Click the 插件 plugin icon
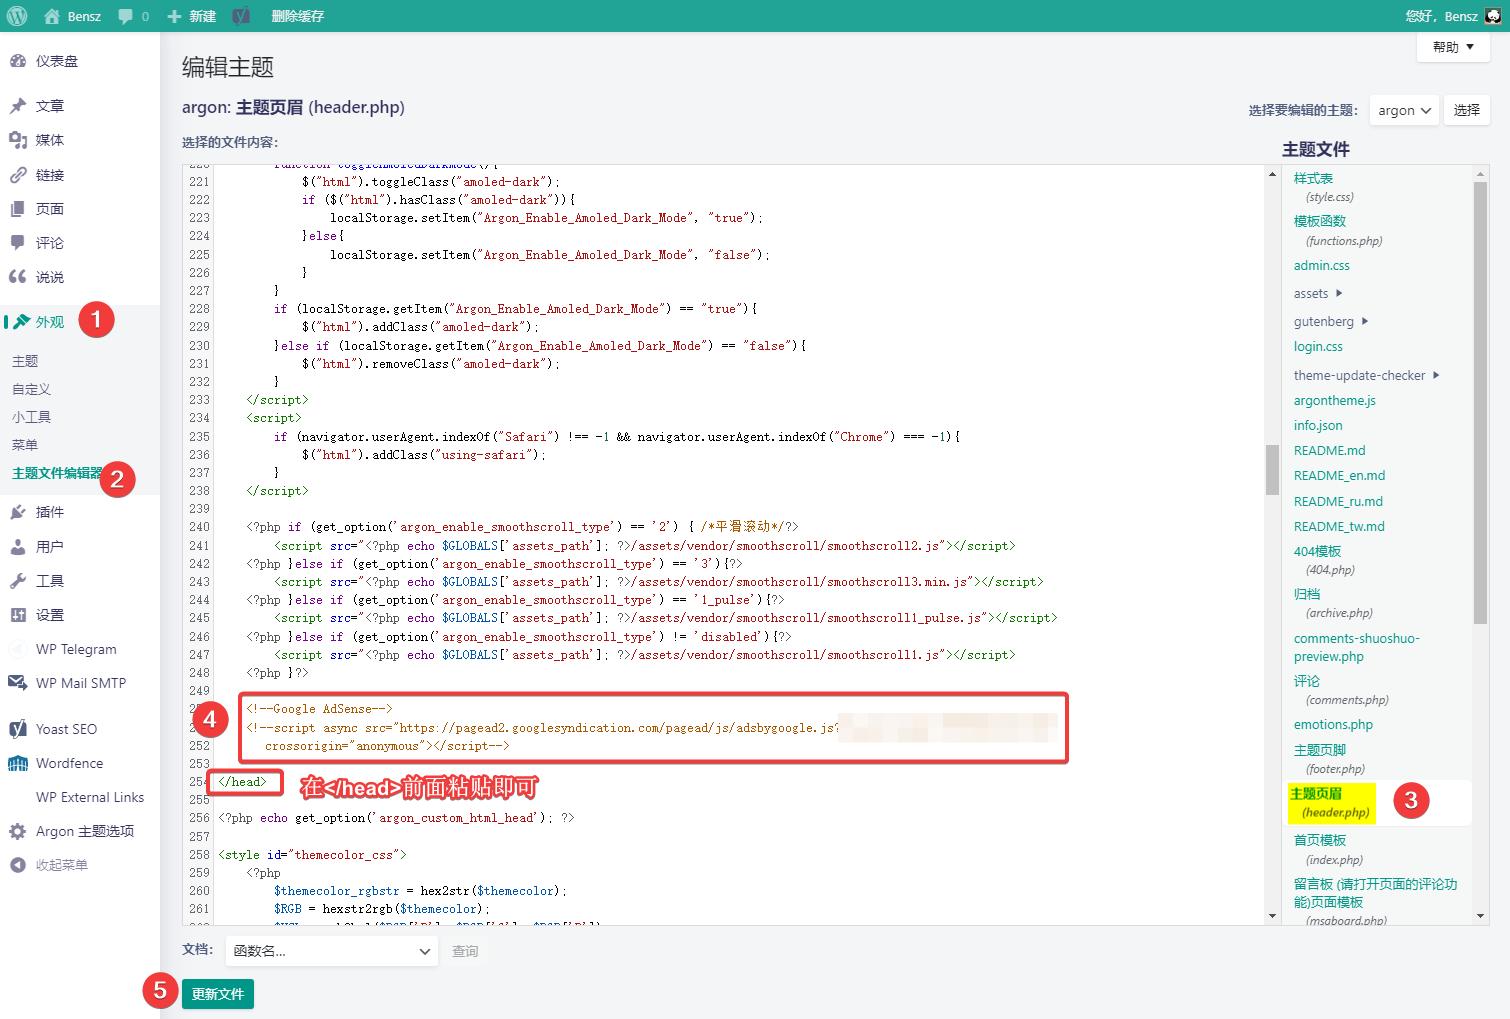The height and width of the screenshot is (1019, 1510). (18, 512)
